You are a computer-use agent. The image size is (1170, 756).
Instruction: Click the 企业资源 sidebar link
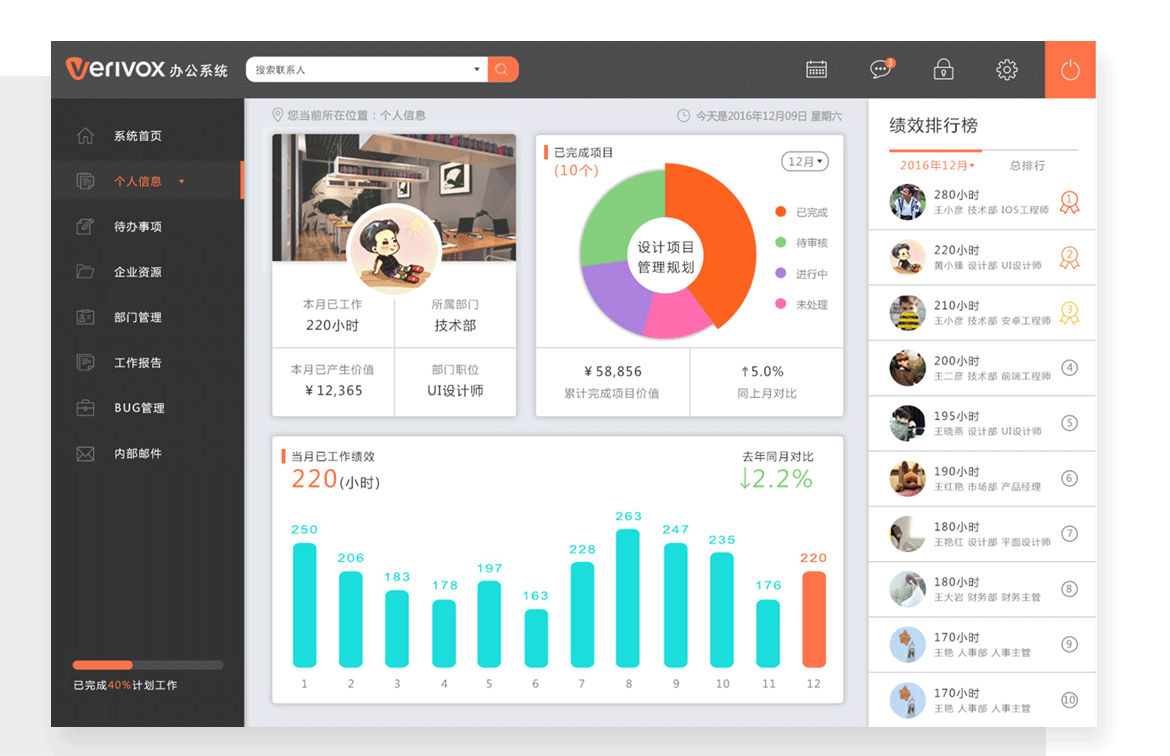138,272
